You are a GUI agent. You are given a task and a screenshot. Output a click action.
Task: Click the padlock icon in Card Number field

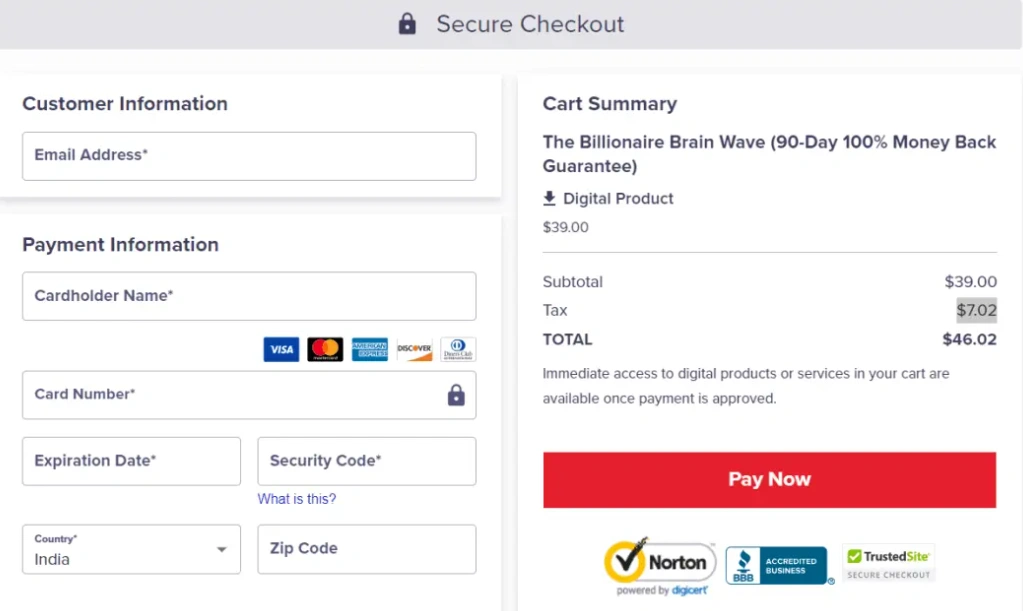456,395
